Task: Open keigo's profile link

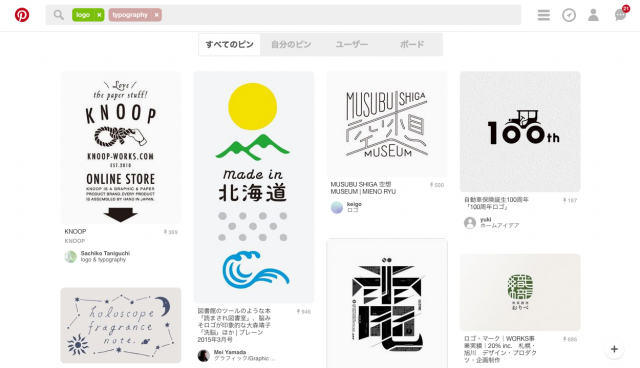Action: point(354,204)
